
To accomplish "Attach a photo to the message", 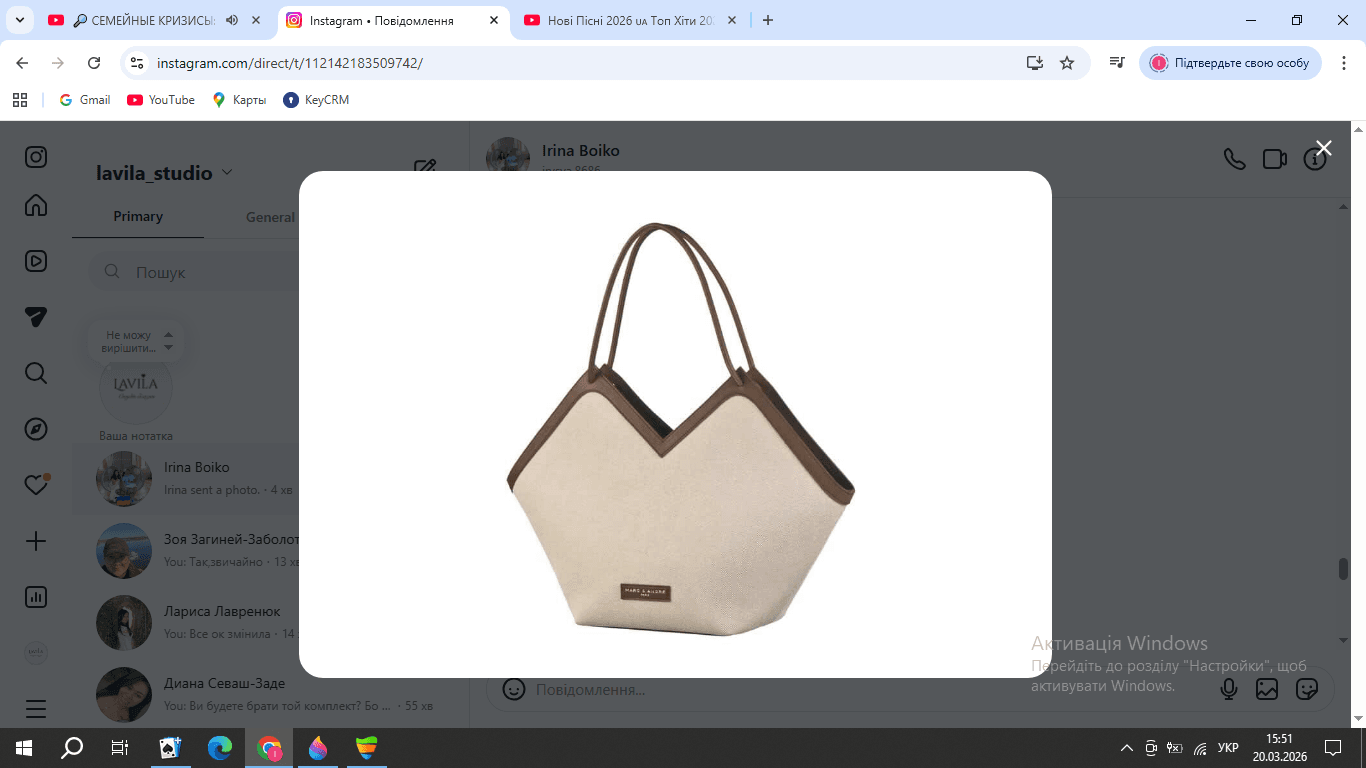I will click(1267, 689).
